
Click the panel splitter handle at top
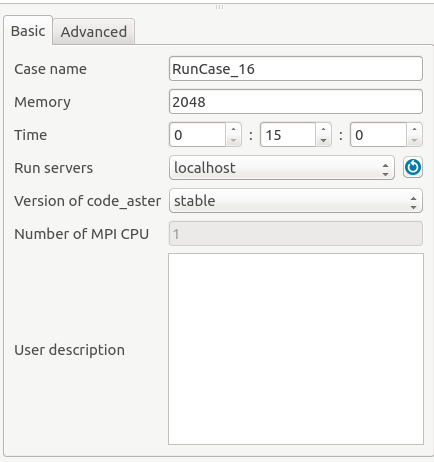[x=219, y=7]
